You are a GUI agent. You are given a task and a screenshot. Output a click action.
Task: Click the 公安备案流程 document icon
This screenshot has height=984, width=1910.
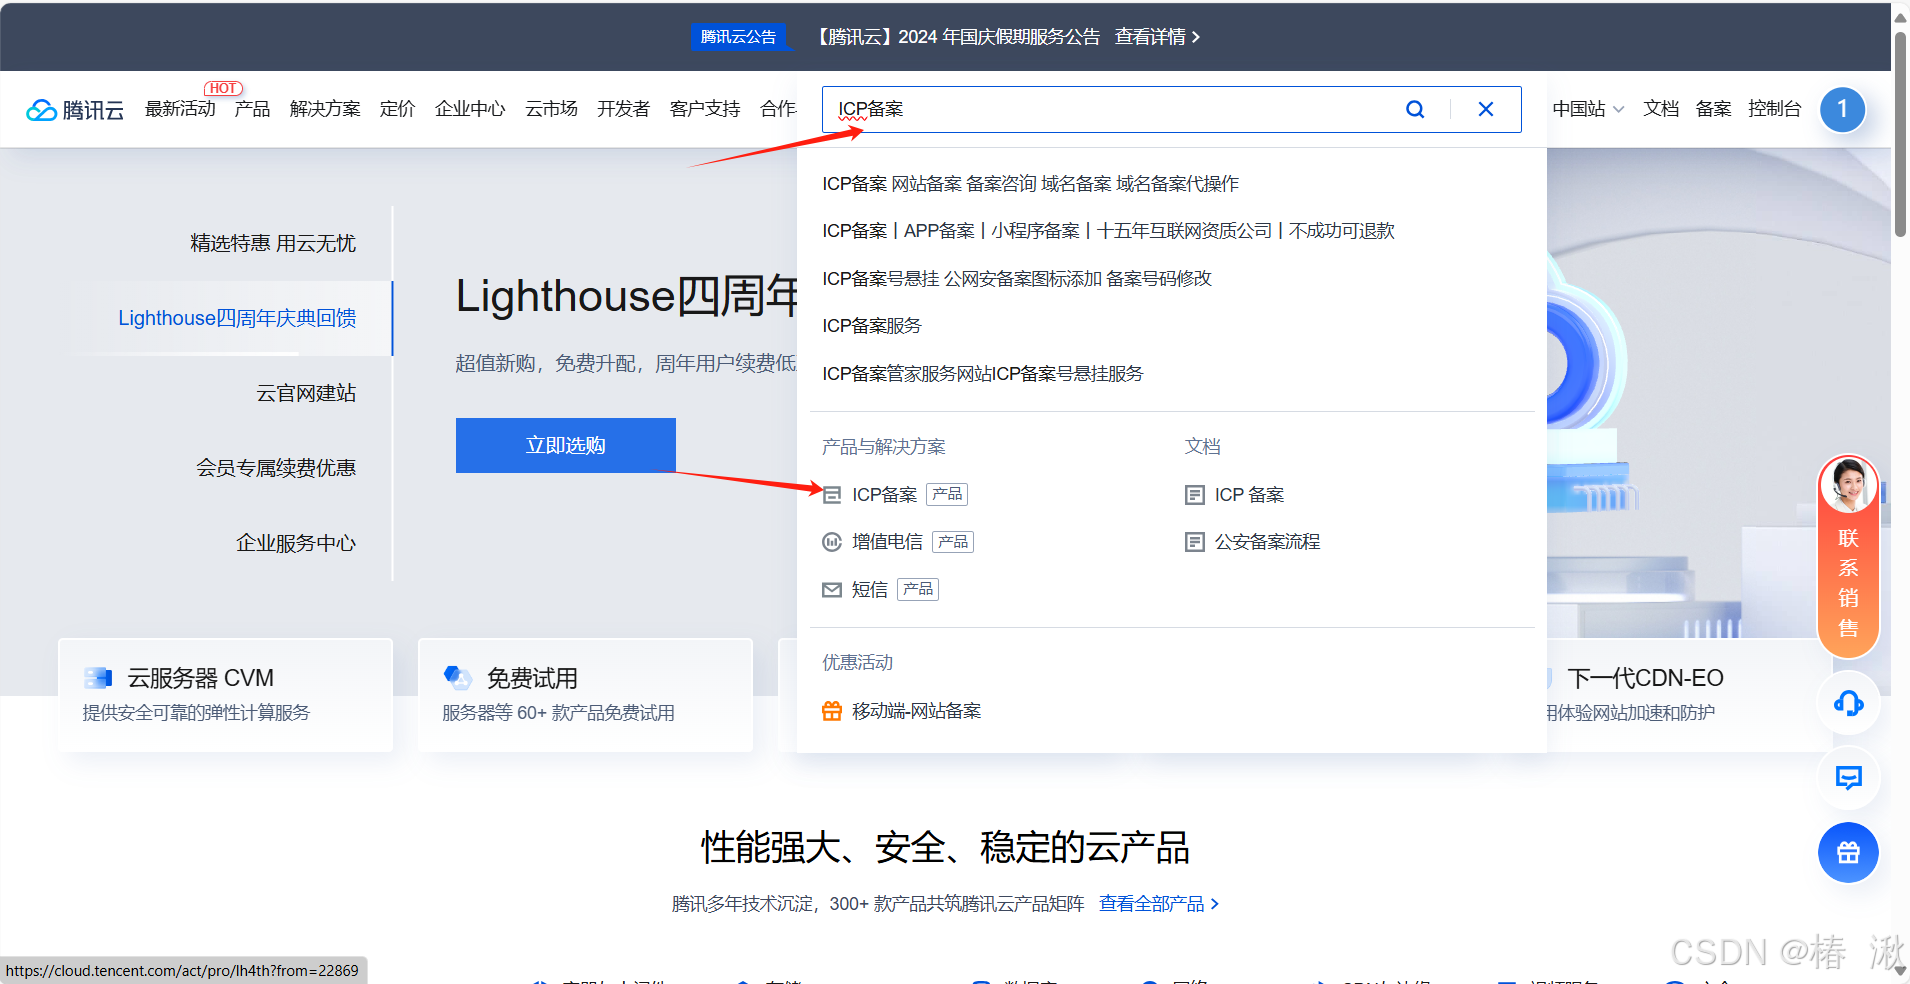pos(1194,542)
